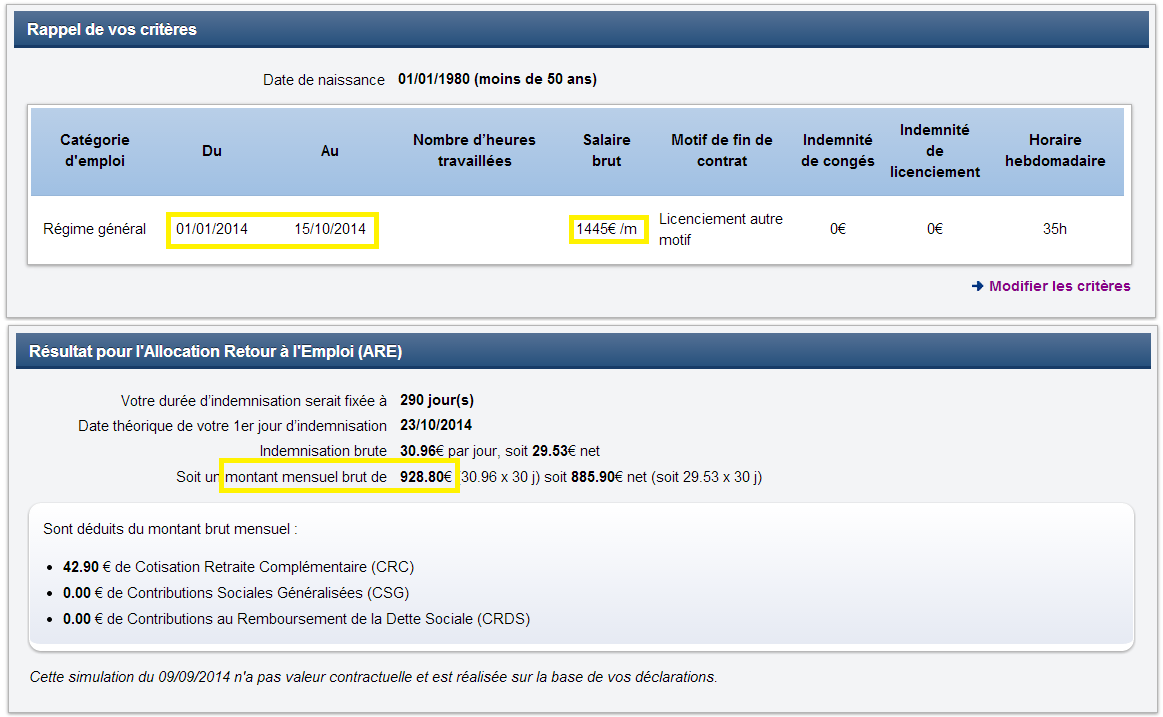
Task: Select the 1445€ /m salary value
Action: (607, 230)
